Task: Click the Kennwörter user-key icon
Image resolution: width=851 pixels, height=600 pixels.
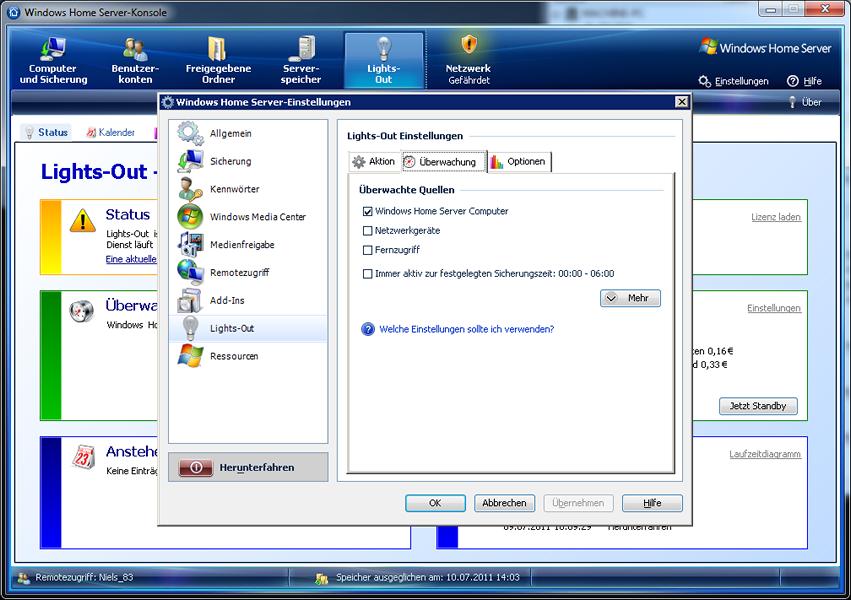Action: point(190,189)
